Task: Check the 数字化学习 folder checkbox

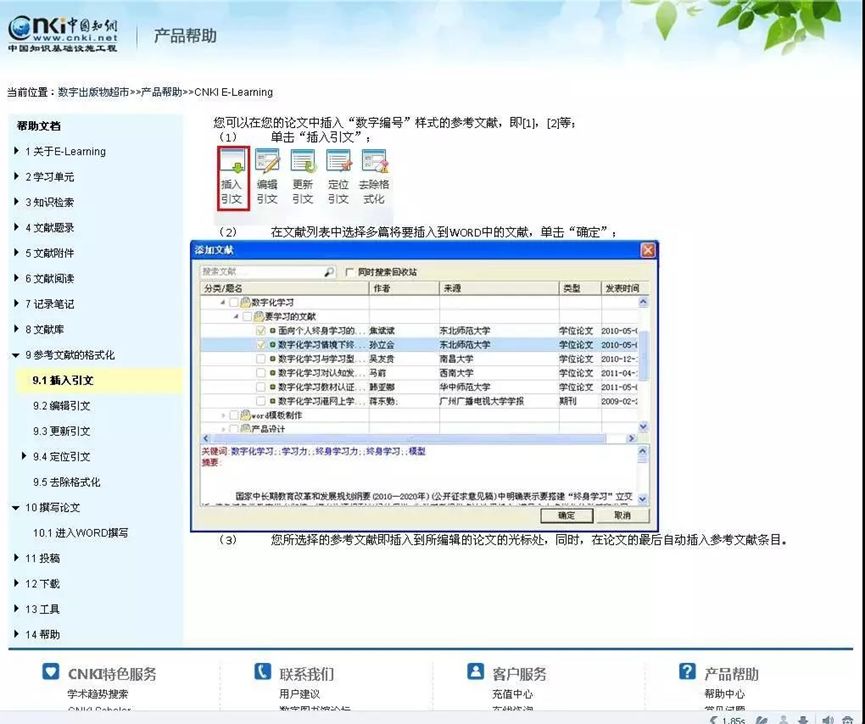Action: click(234, 302)
